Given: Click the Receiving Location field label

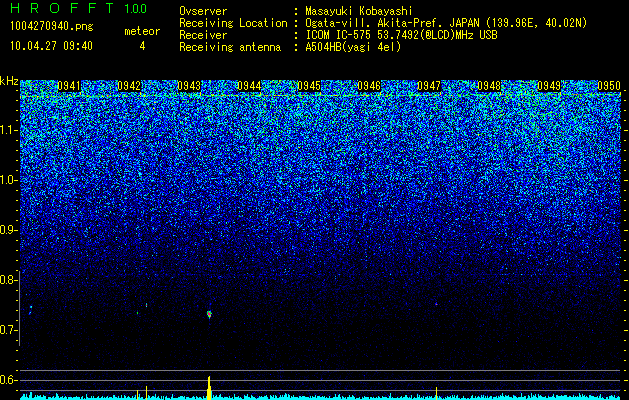Looking at the screenshot, I should [233, 23].
